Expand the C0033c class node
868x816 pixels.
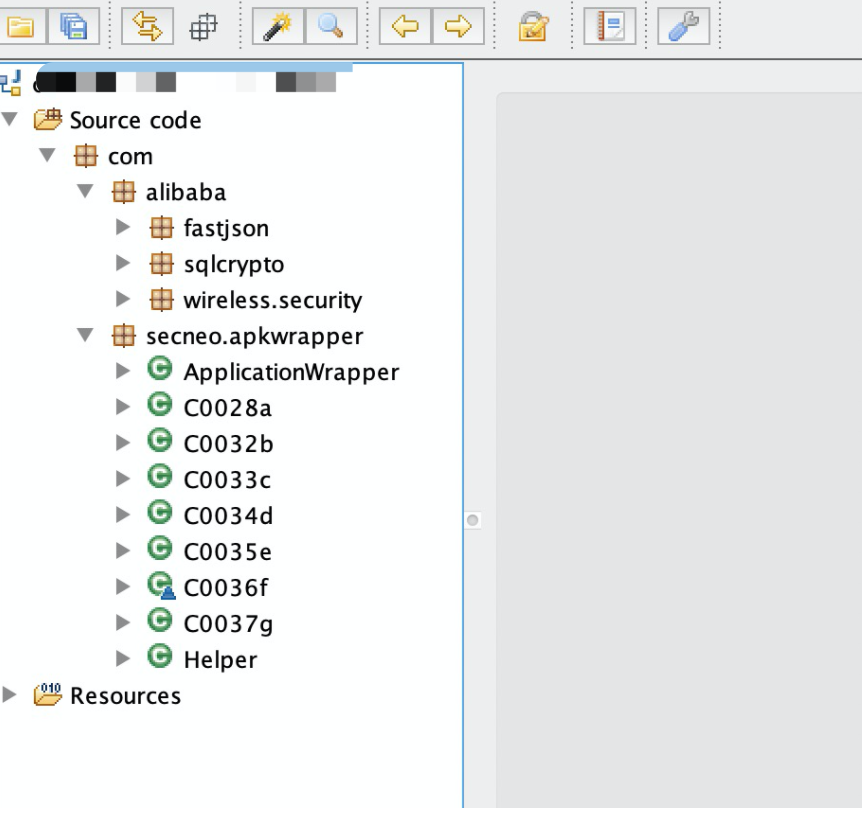pyautogui.click(x=123, y=479)
